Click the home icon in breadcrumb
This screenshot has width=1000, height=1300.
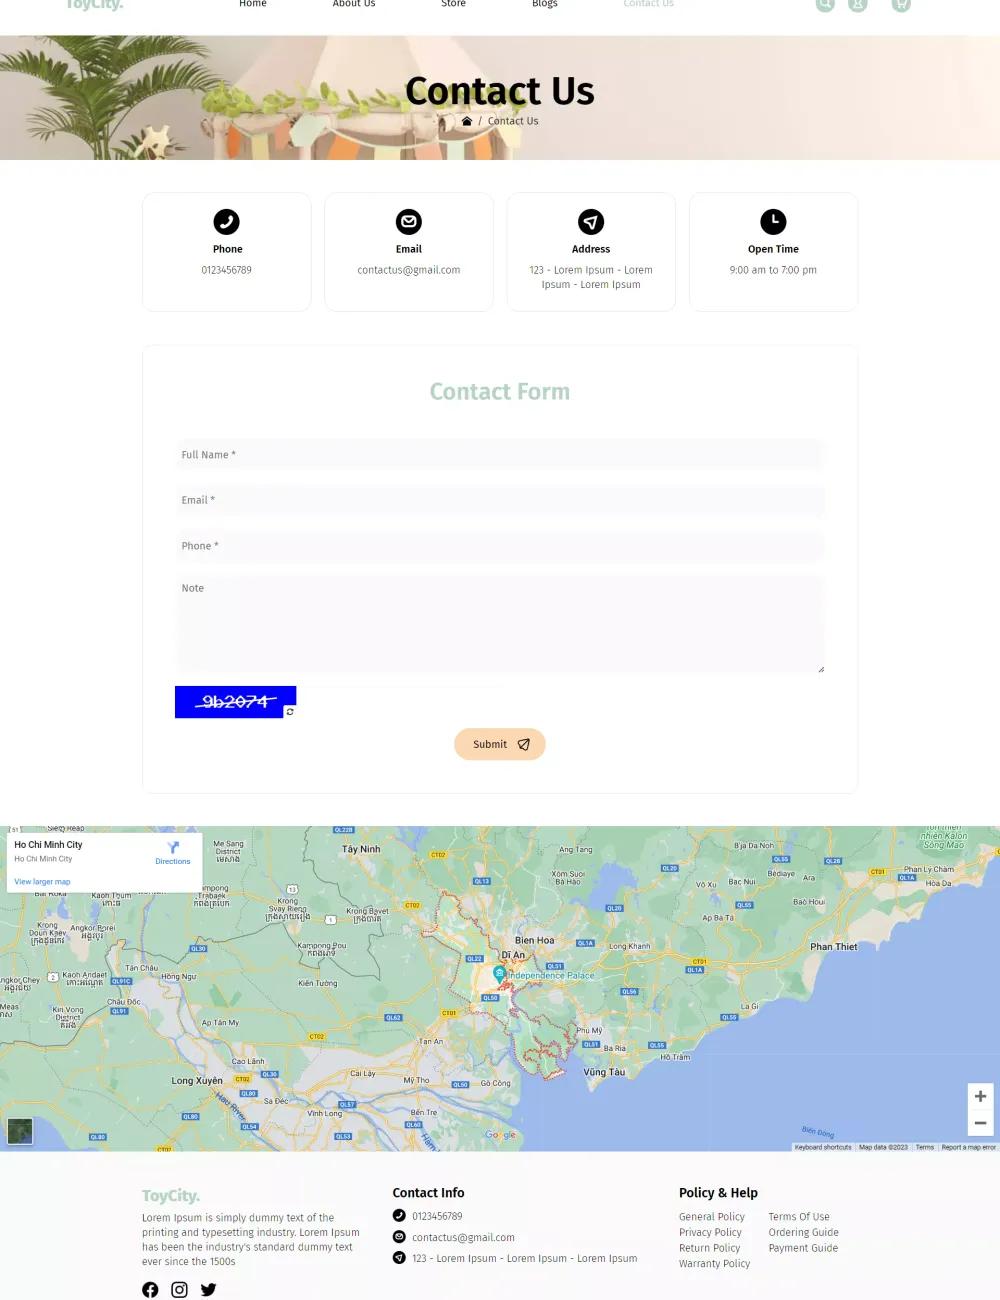(x=466, y=121)
